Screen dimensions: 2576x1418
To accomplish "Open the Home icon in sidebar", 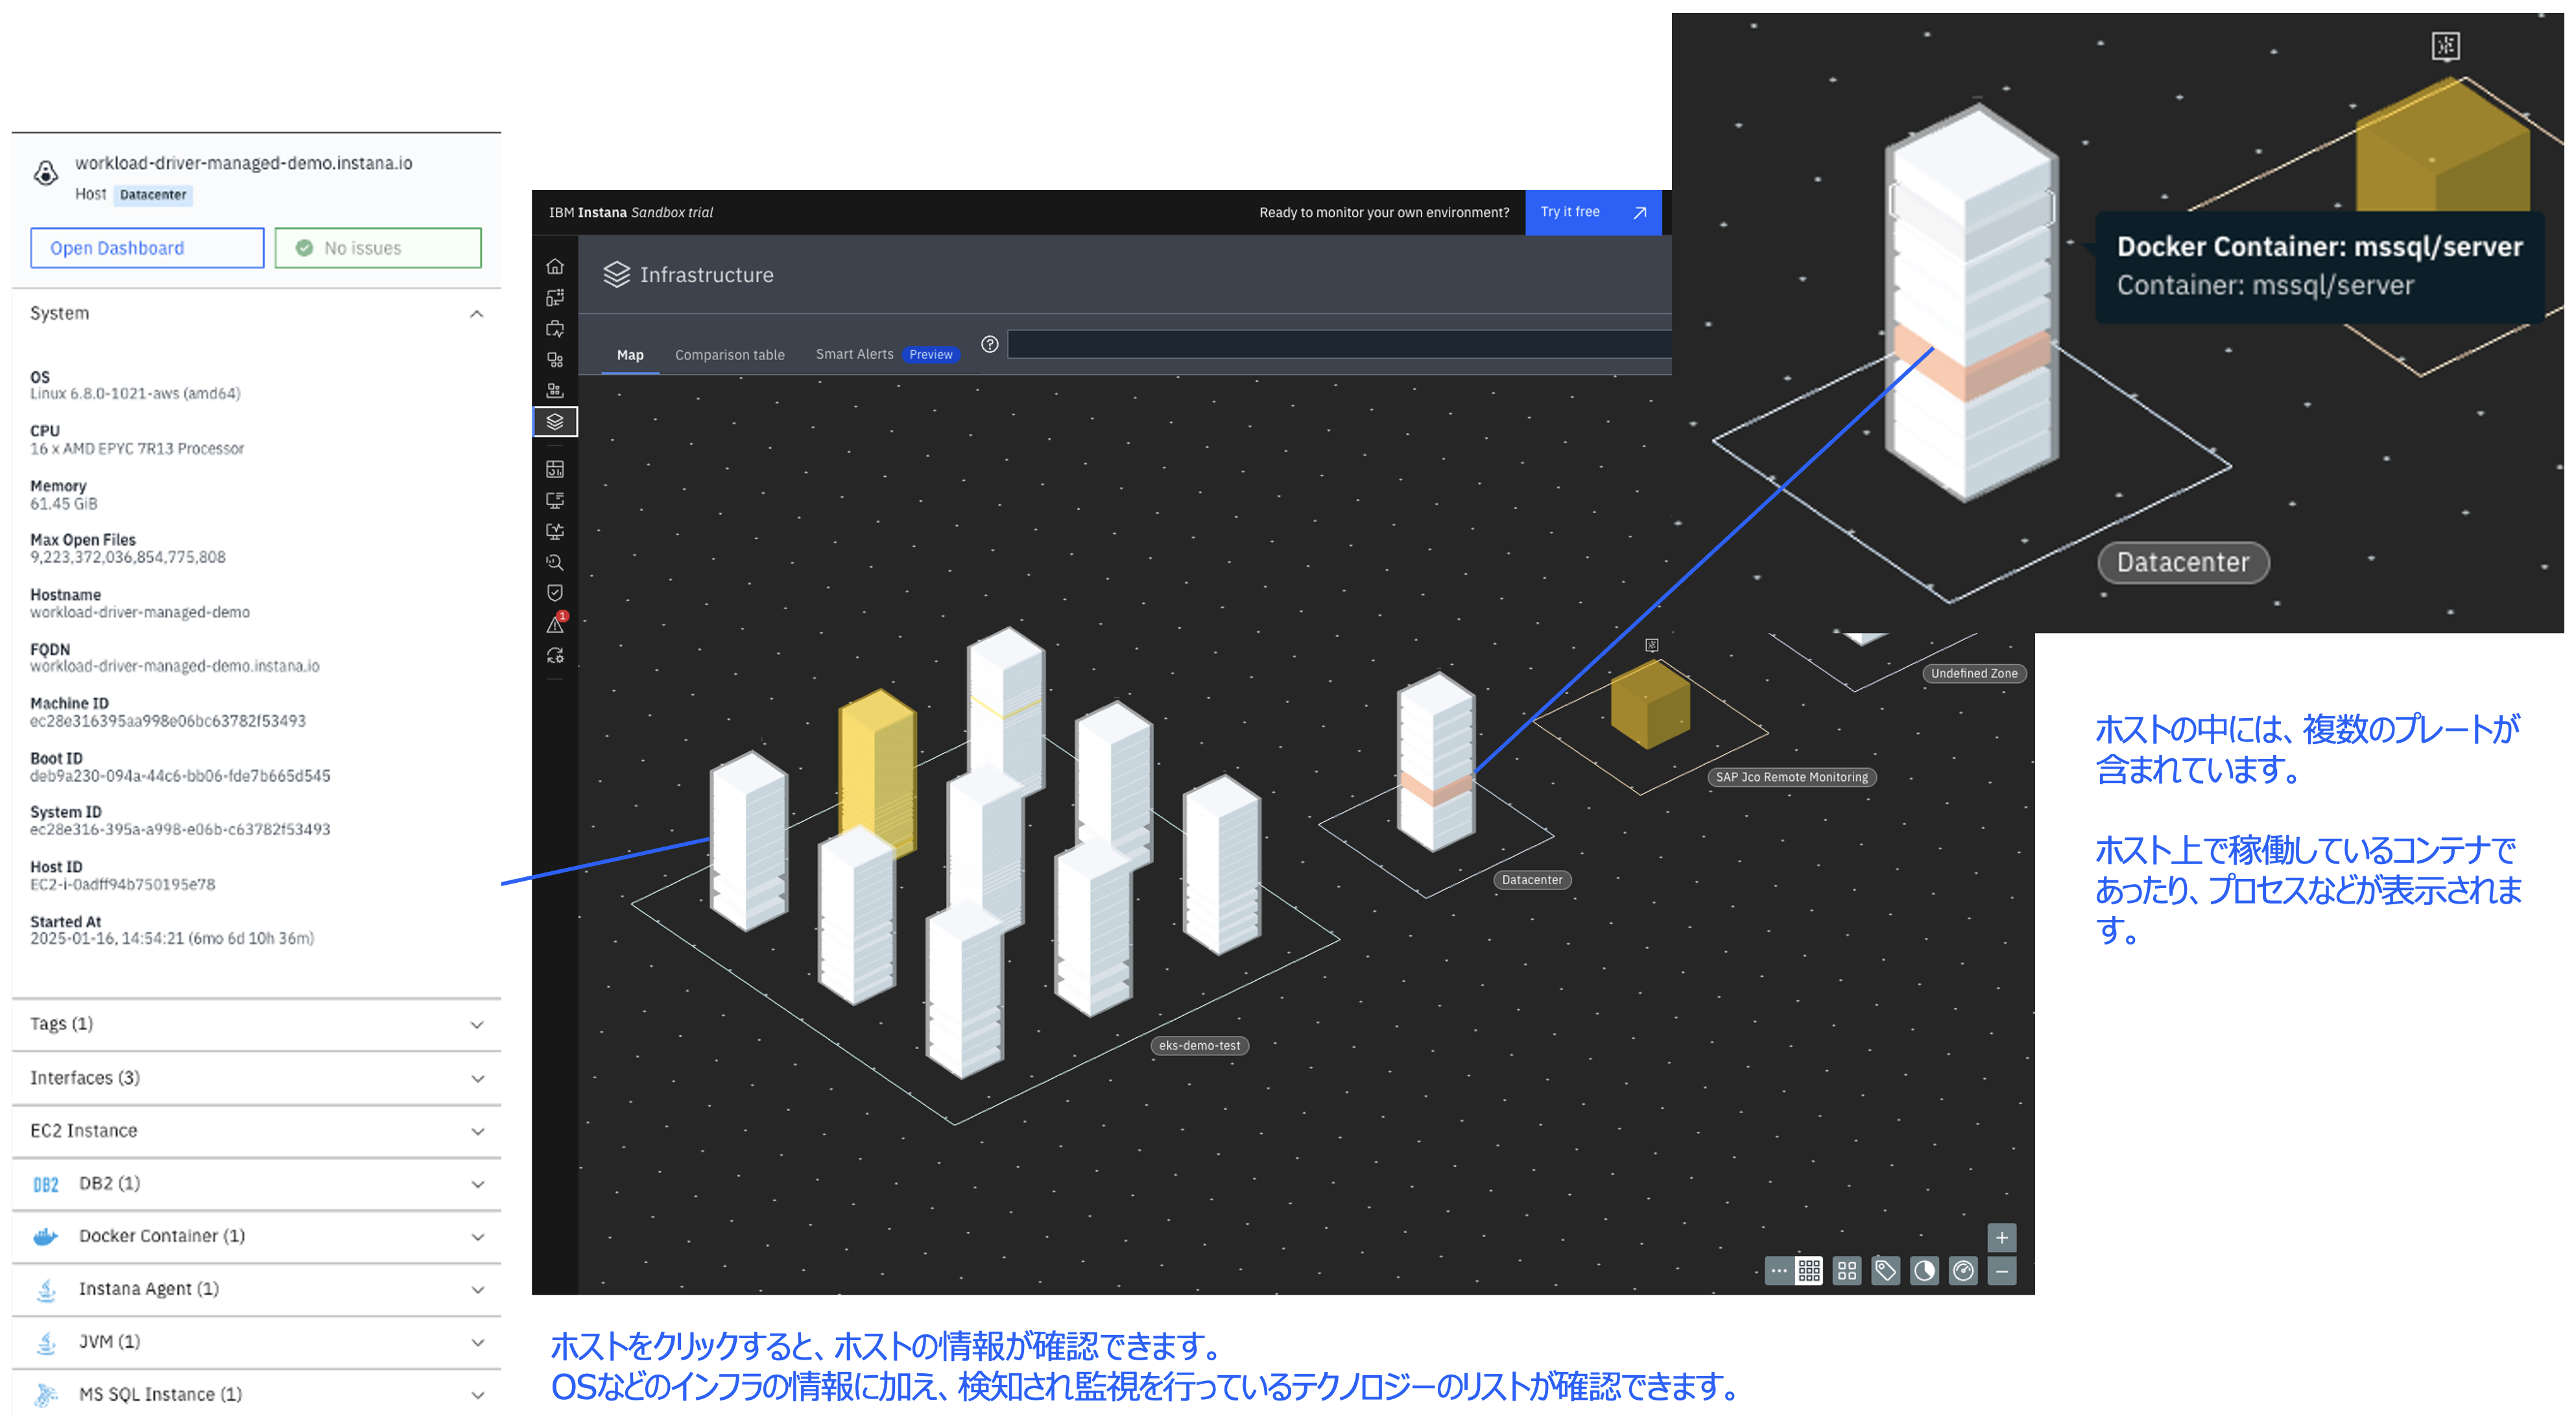I will coord(555,266).
